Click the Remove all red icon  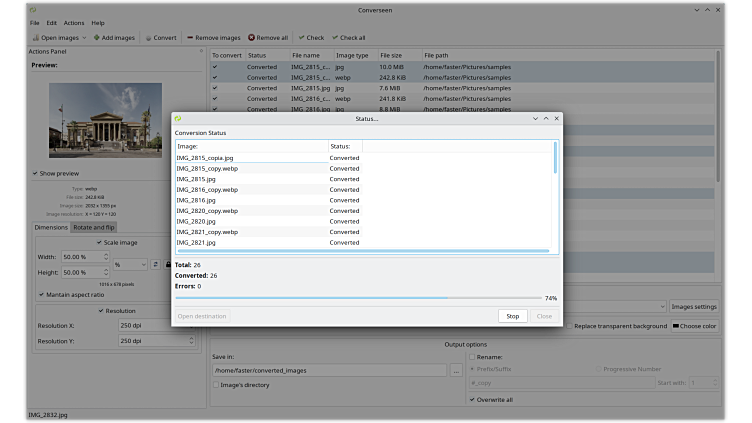(251, 38)
